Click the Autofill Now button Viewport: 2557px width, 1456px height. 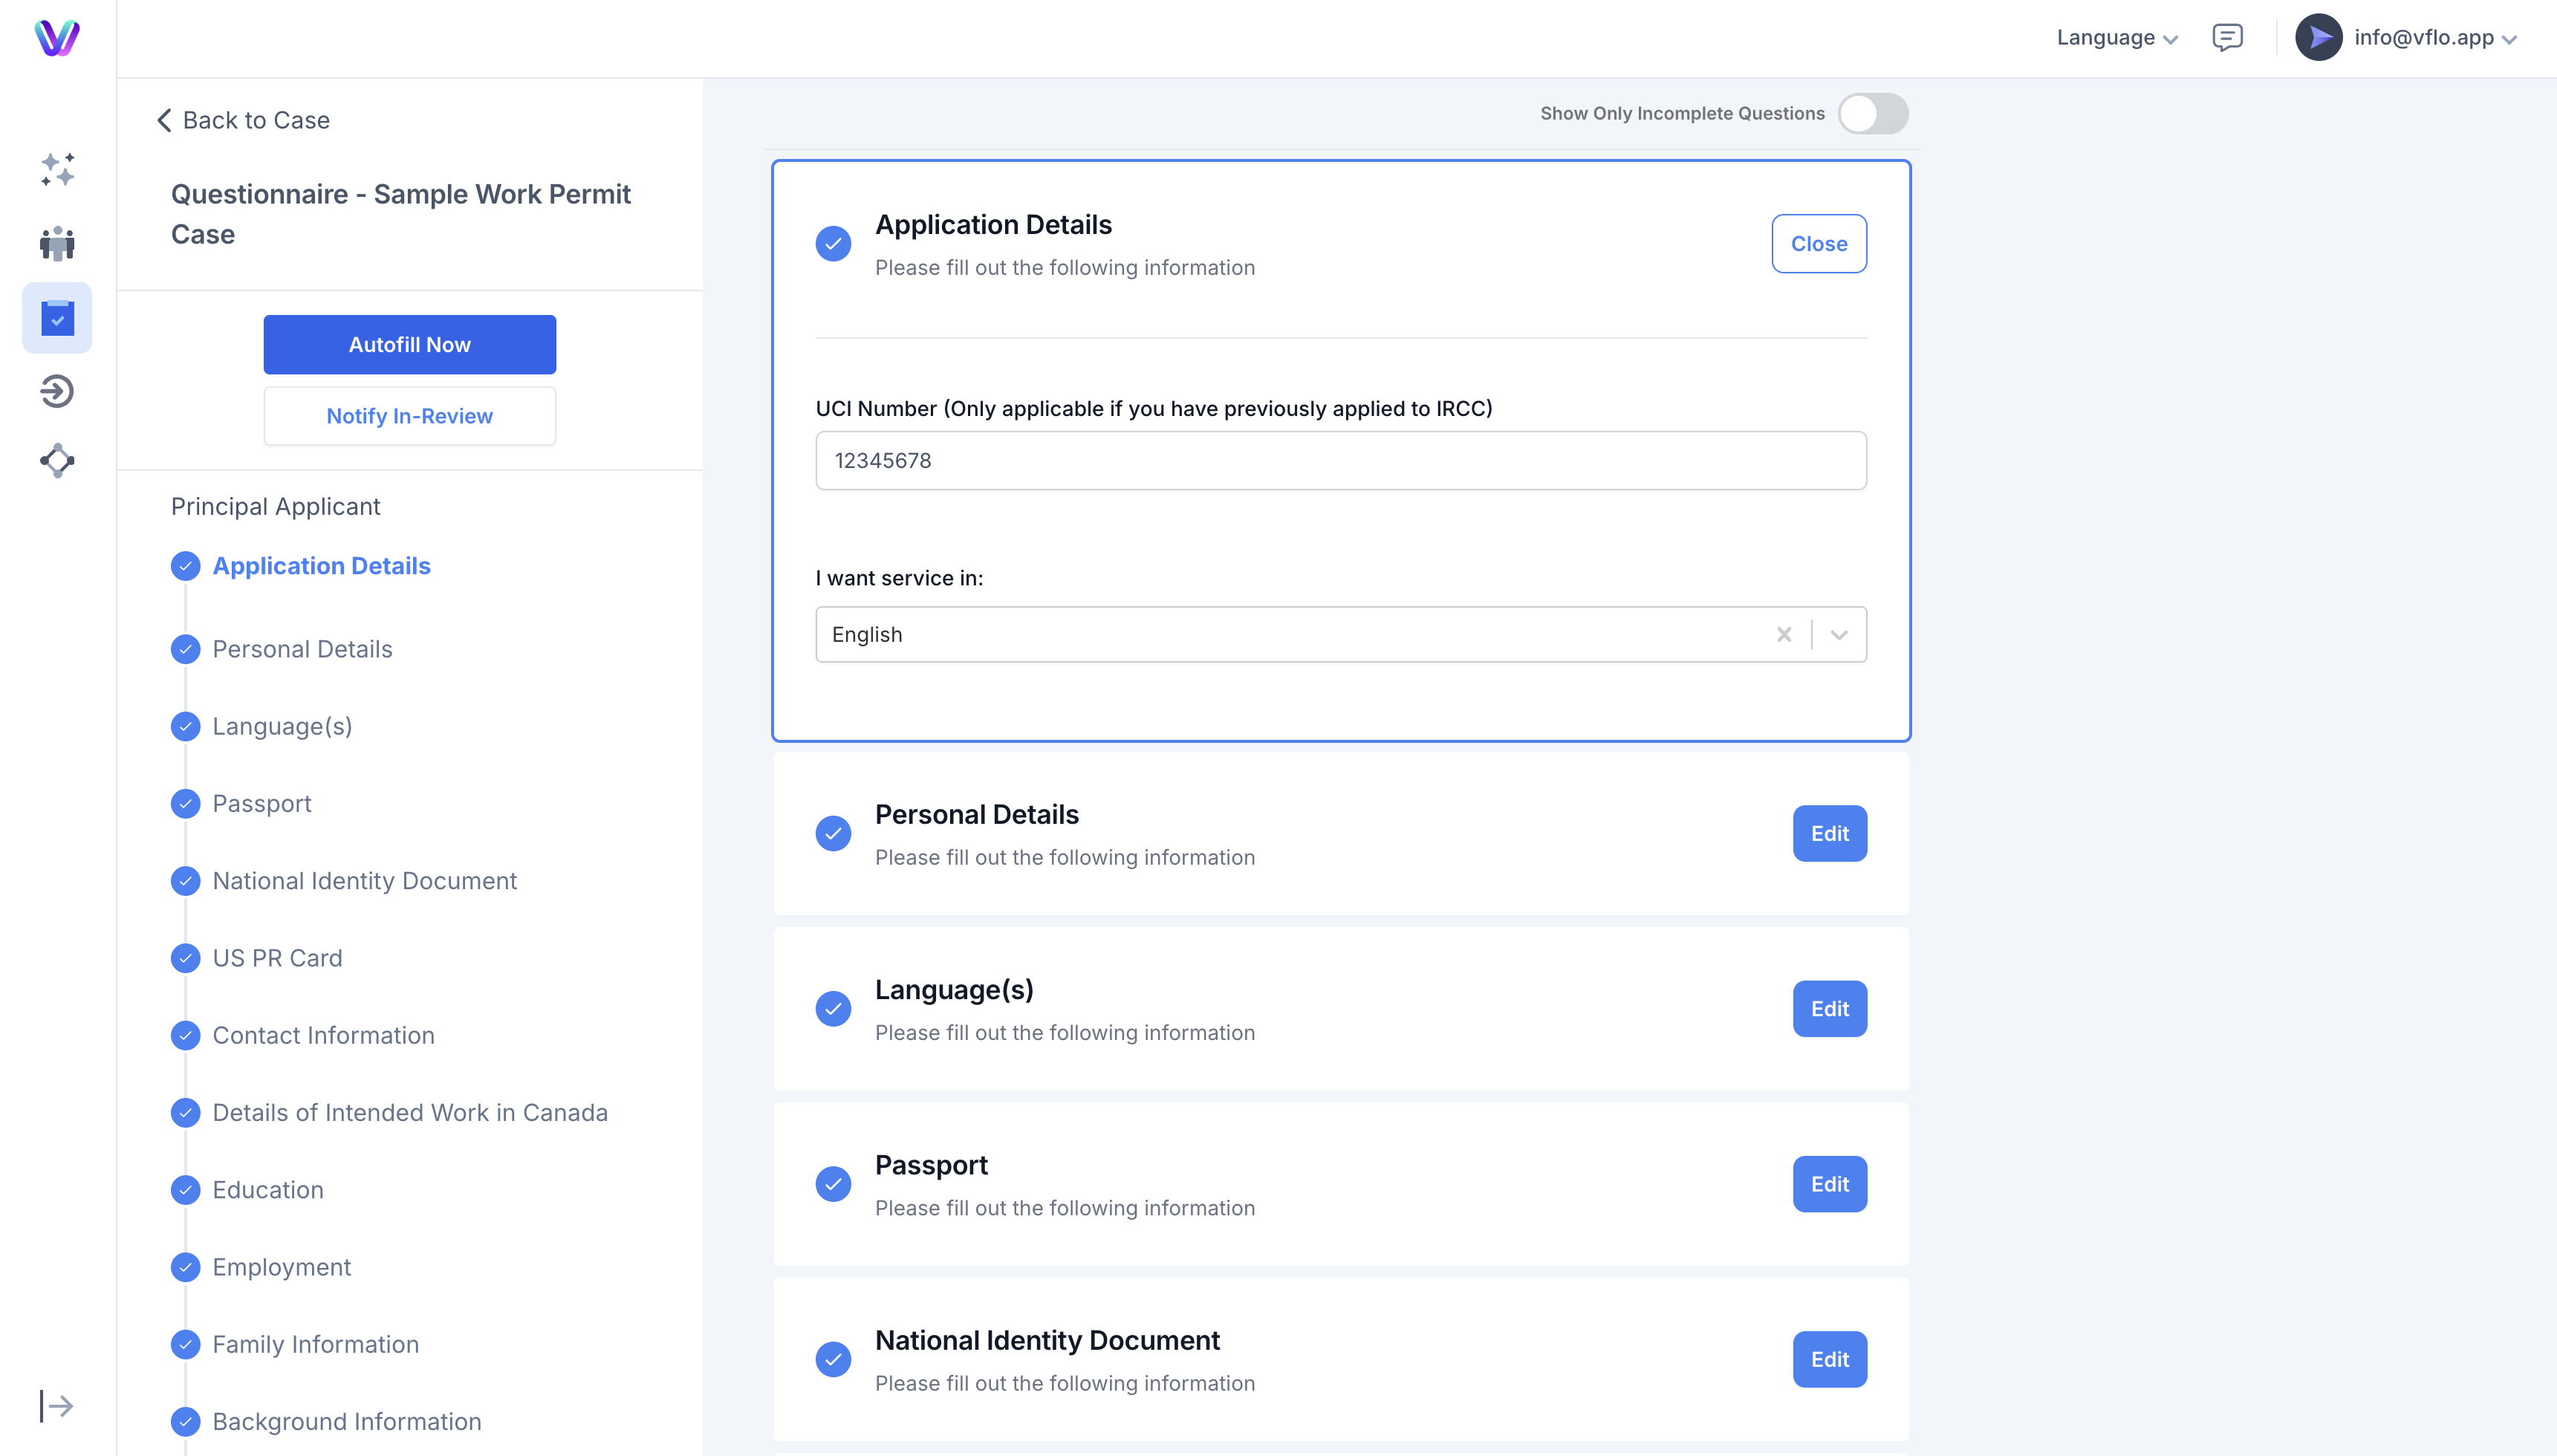pos(410,345)
